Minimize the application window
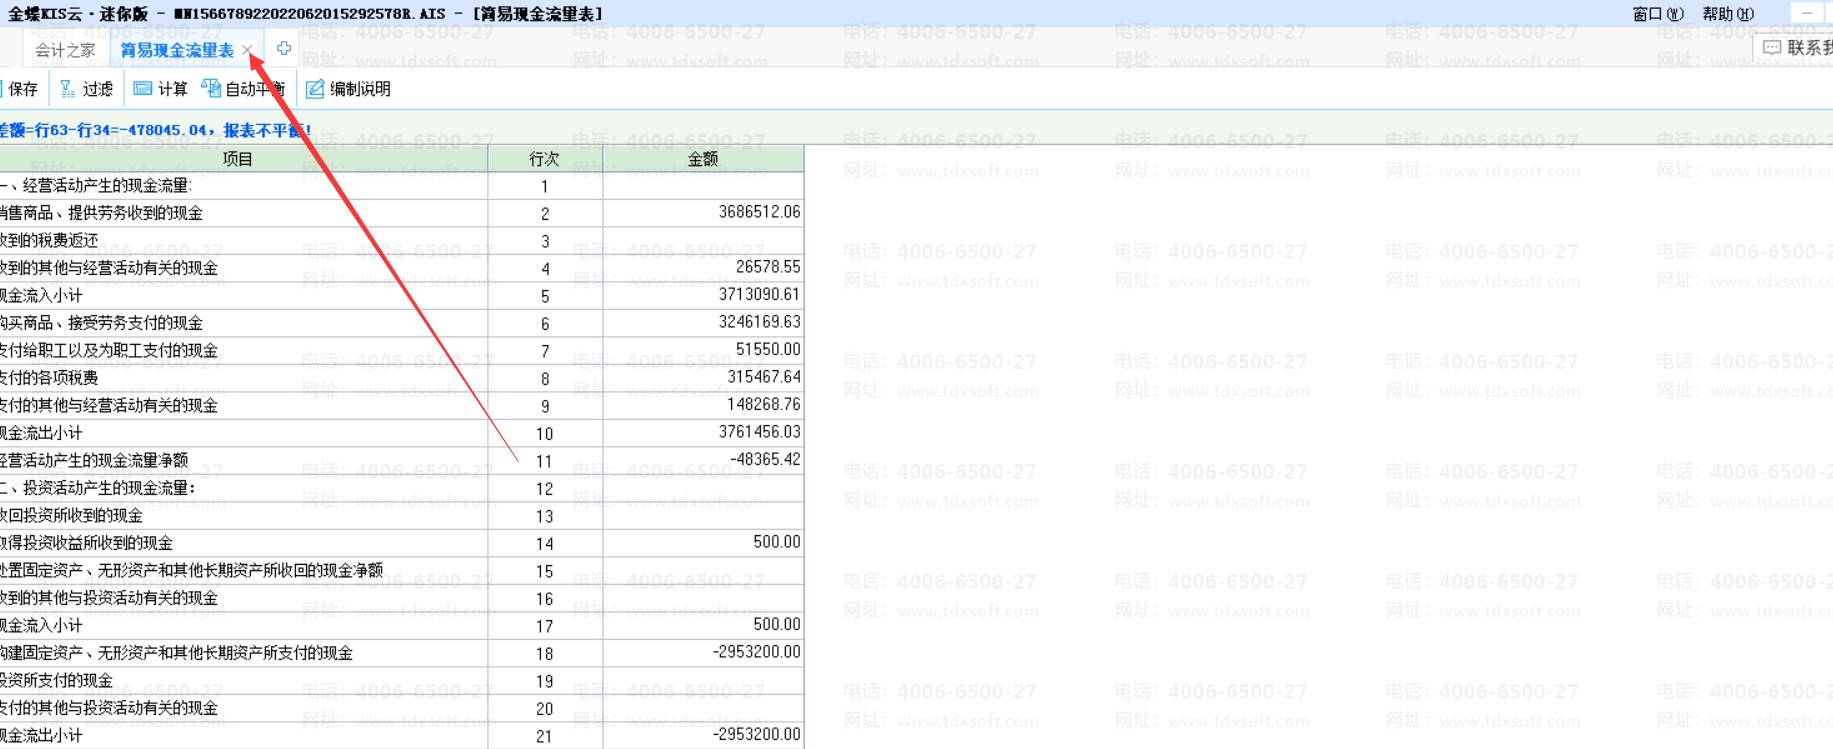Screen dimensions: 1833x749 tap(1807, 13)
